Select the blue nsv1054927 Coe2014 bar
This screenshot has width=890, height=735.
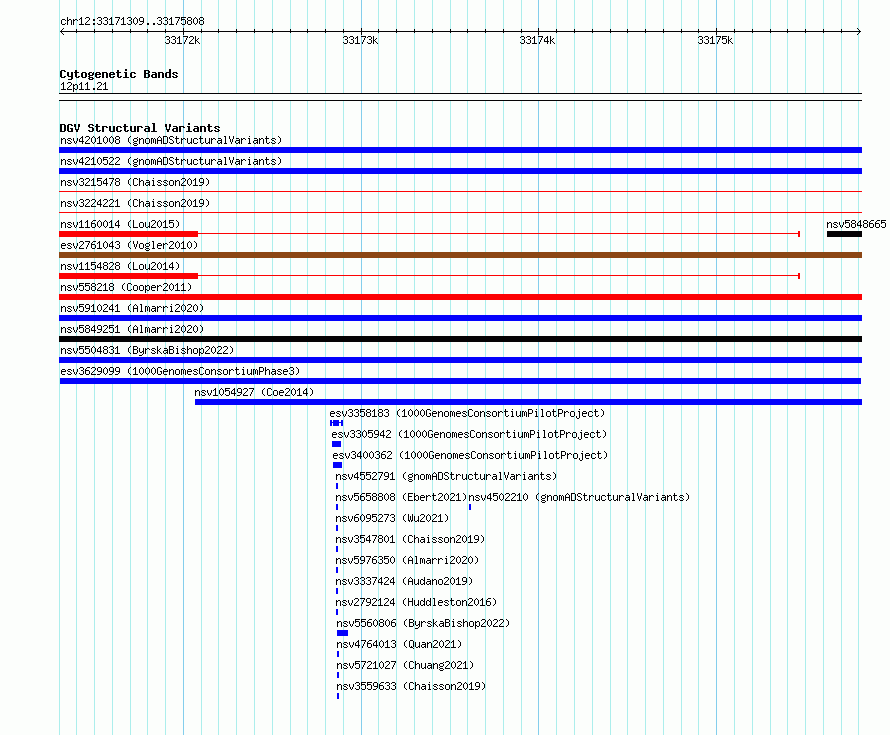[528, 402]
